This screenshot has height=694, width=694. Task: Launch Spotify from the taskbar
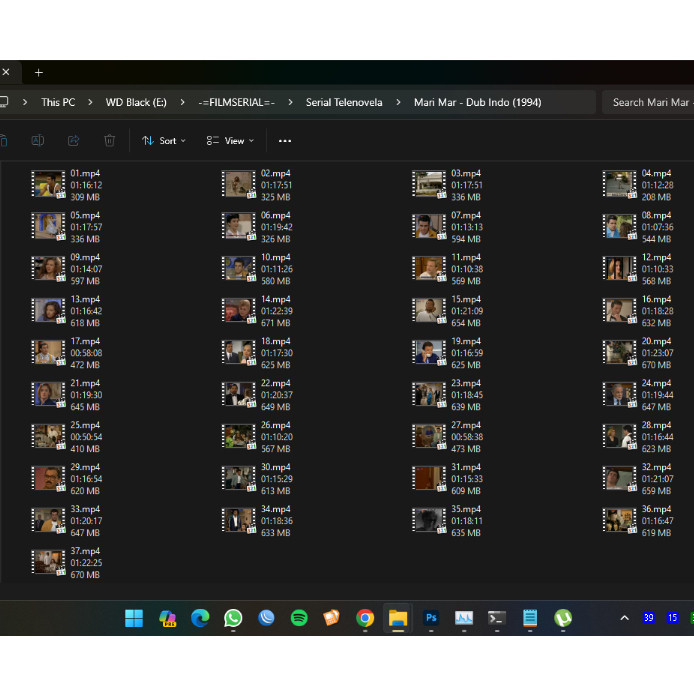point(299,618)
